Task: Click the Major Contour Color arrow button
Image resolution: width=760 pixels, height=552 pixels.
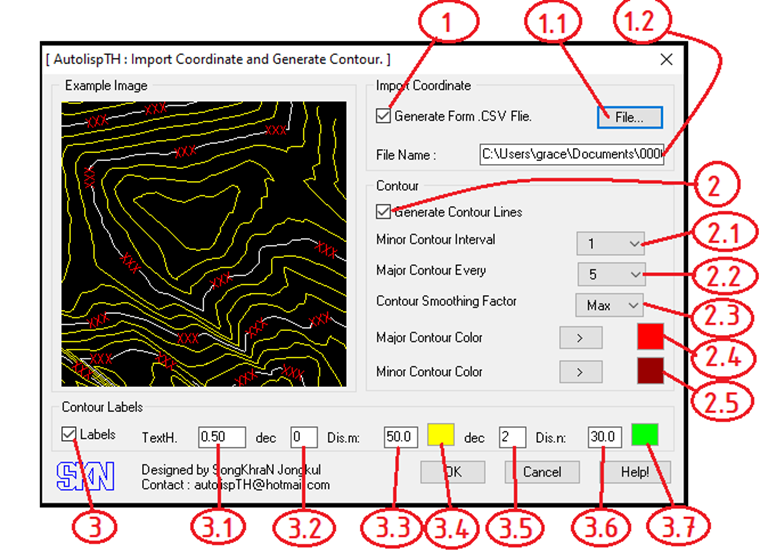Action: click(581, 338)
